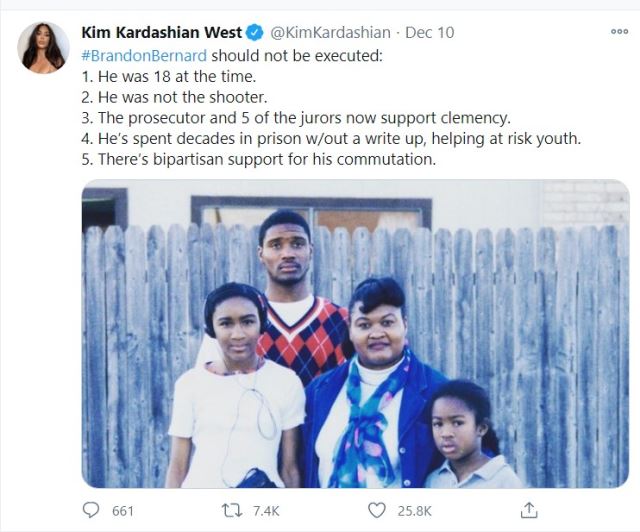Open the attached family photo

coord(355,334)
